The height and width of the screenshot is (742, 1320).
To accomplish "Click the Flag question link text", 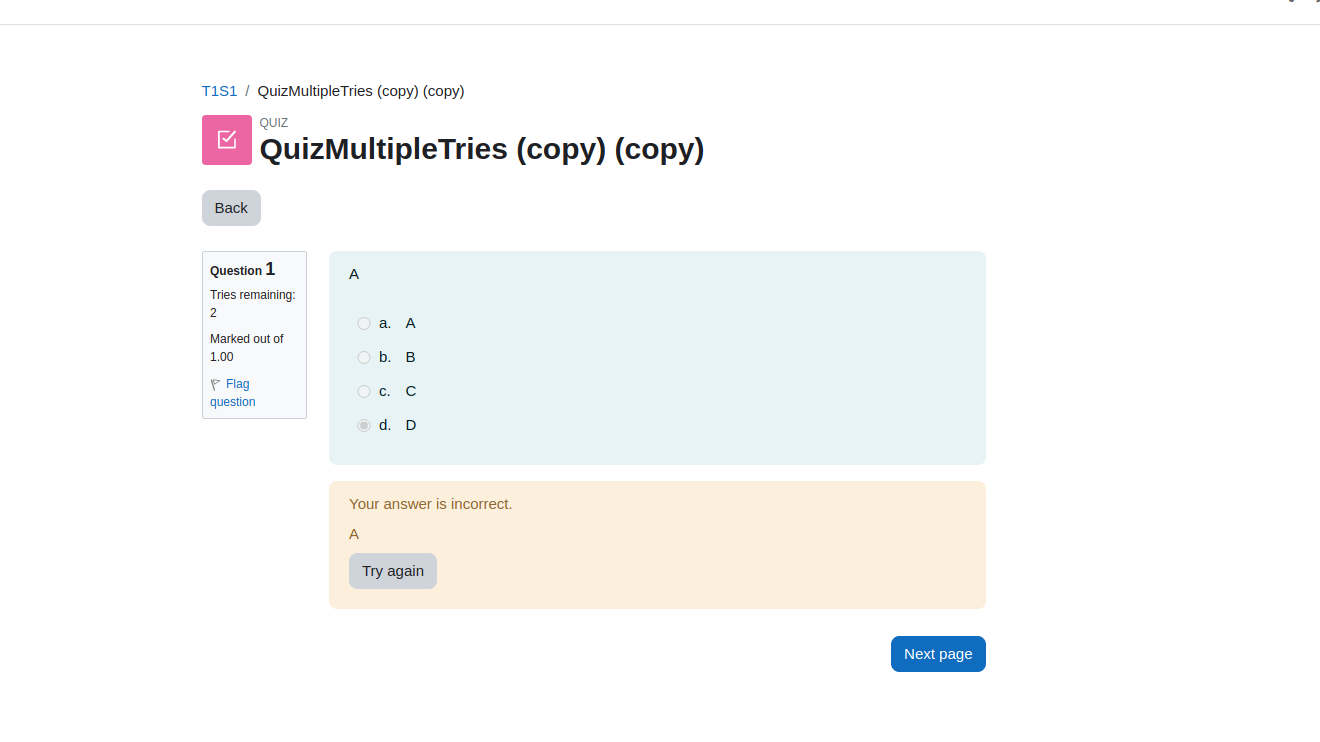I will coord(233,393).
